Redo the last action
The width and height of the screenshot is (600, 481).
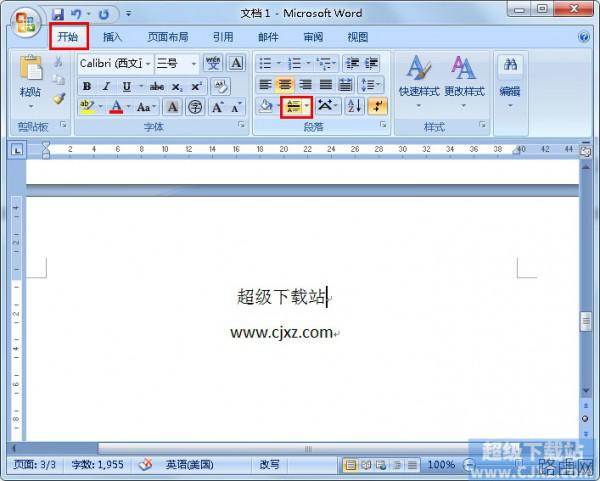(x=103, y=14)
